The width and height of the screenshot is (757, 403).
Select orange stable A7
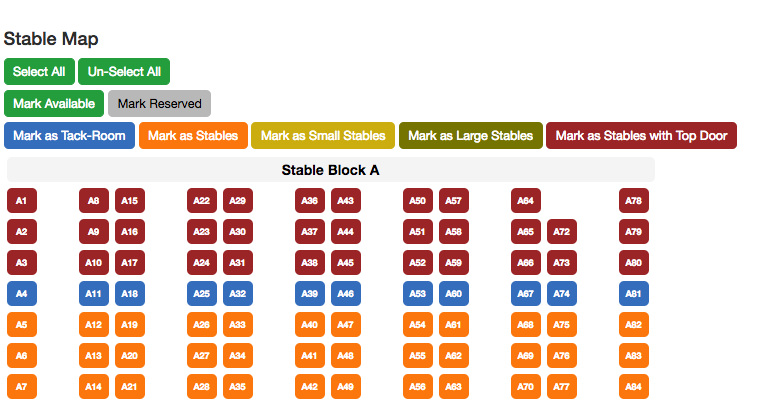(x=22, y=387)
